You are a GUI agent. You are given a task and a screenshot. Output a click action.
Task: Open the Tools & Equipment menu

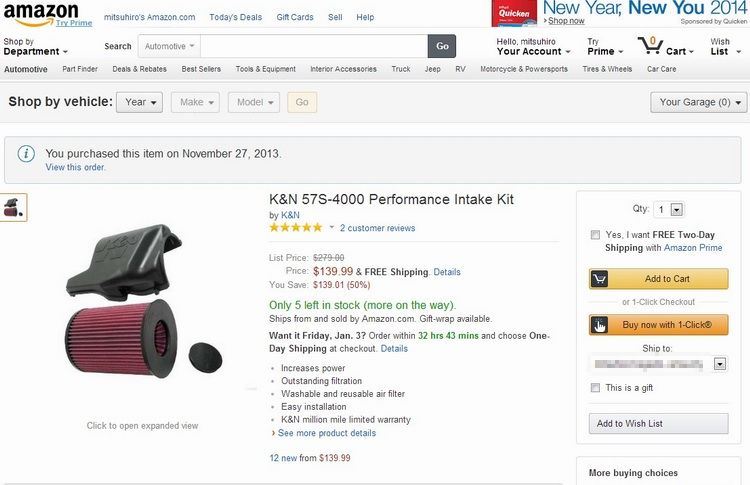tap(265, 69)
